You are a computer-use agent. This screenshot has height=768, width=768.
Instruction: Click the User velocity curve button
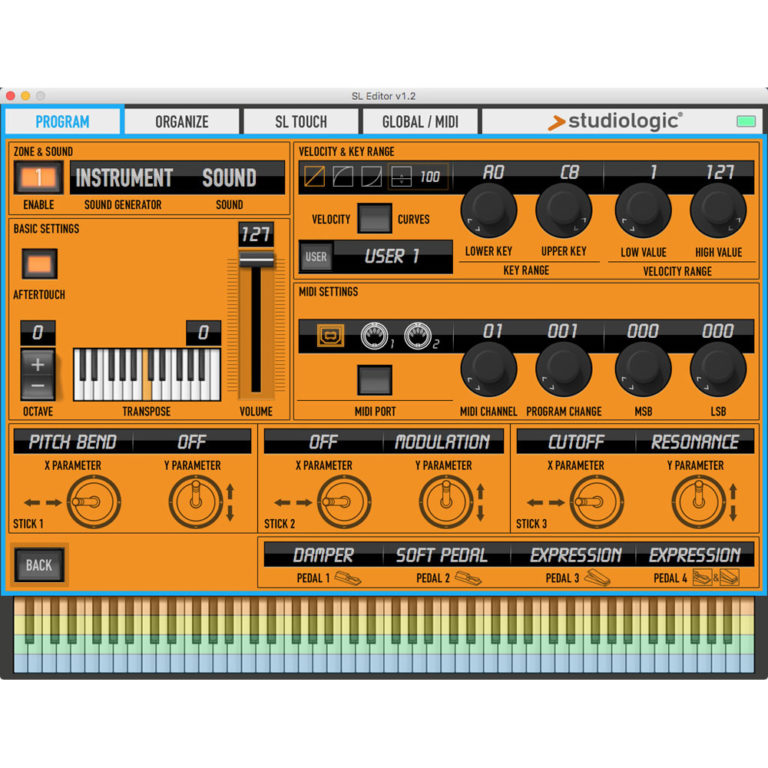tap(316, 257)
